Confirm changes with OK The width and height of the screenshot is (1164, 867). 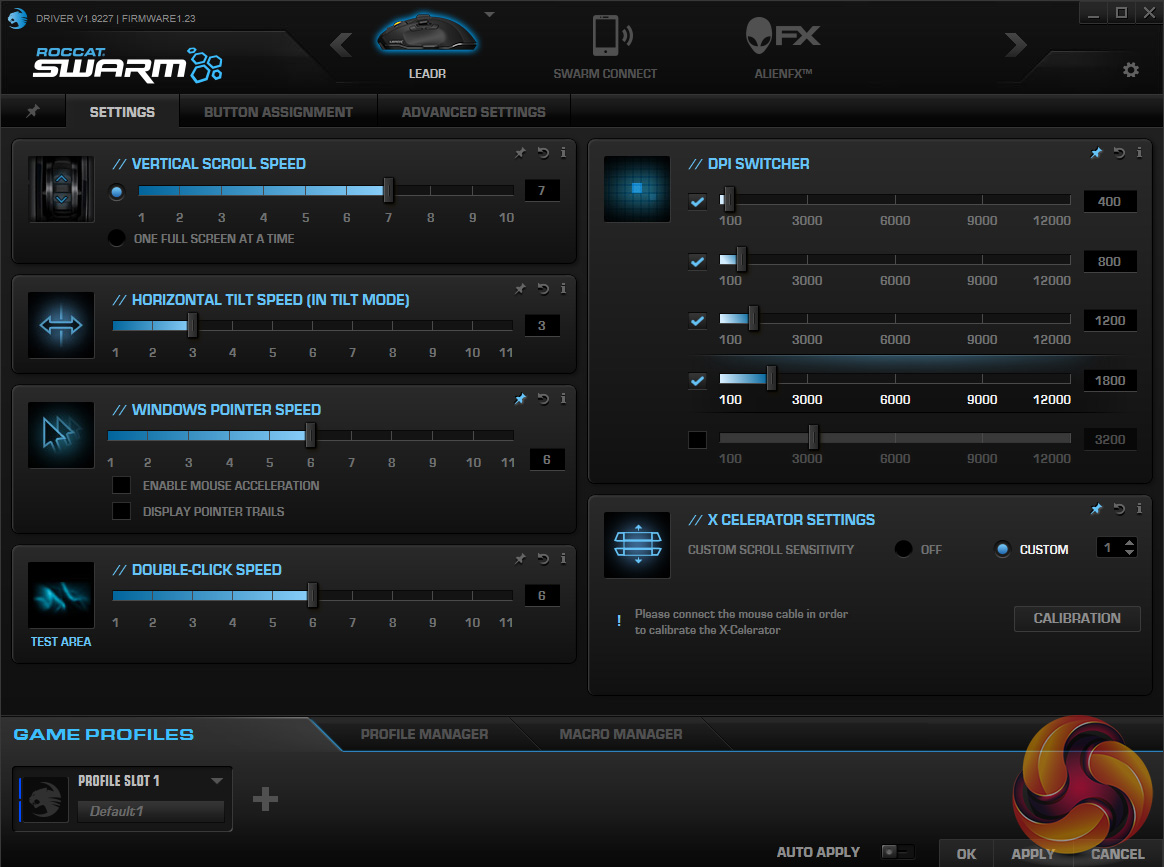coord(966,854)
